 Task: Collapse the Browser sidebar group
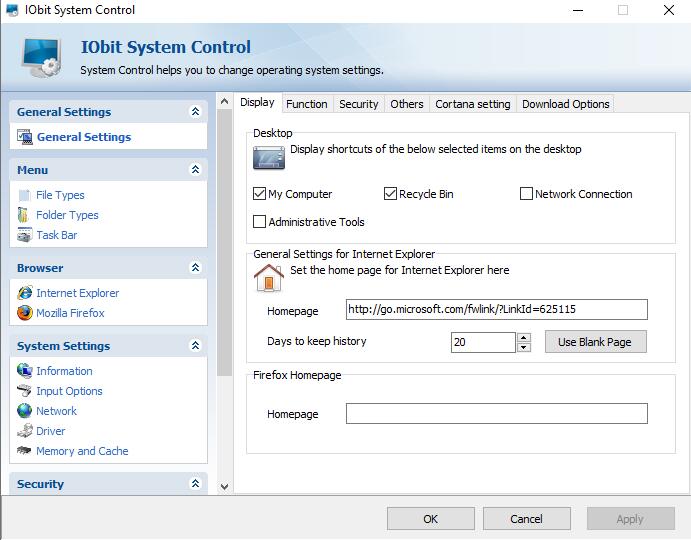point(195,267)
